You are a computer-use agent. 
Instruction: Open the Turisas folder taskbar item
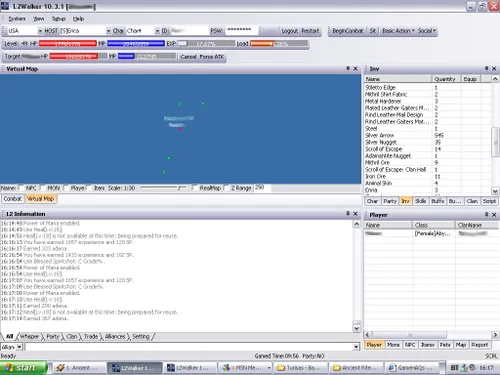click(300, 368)
